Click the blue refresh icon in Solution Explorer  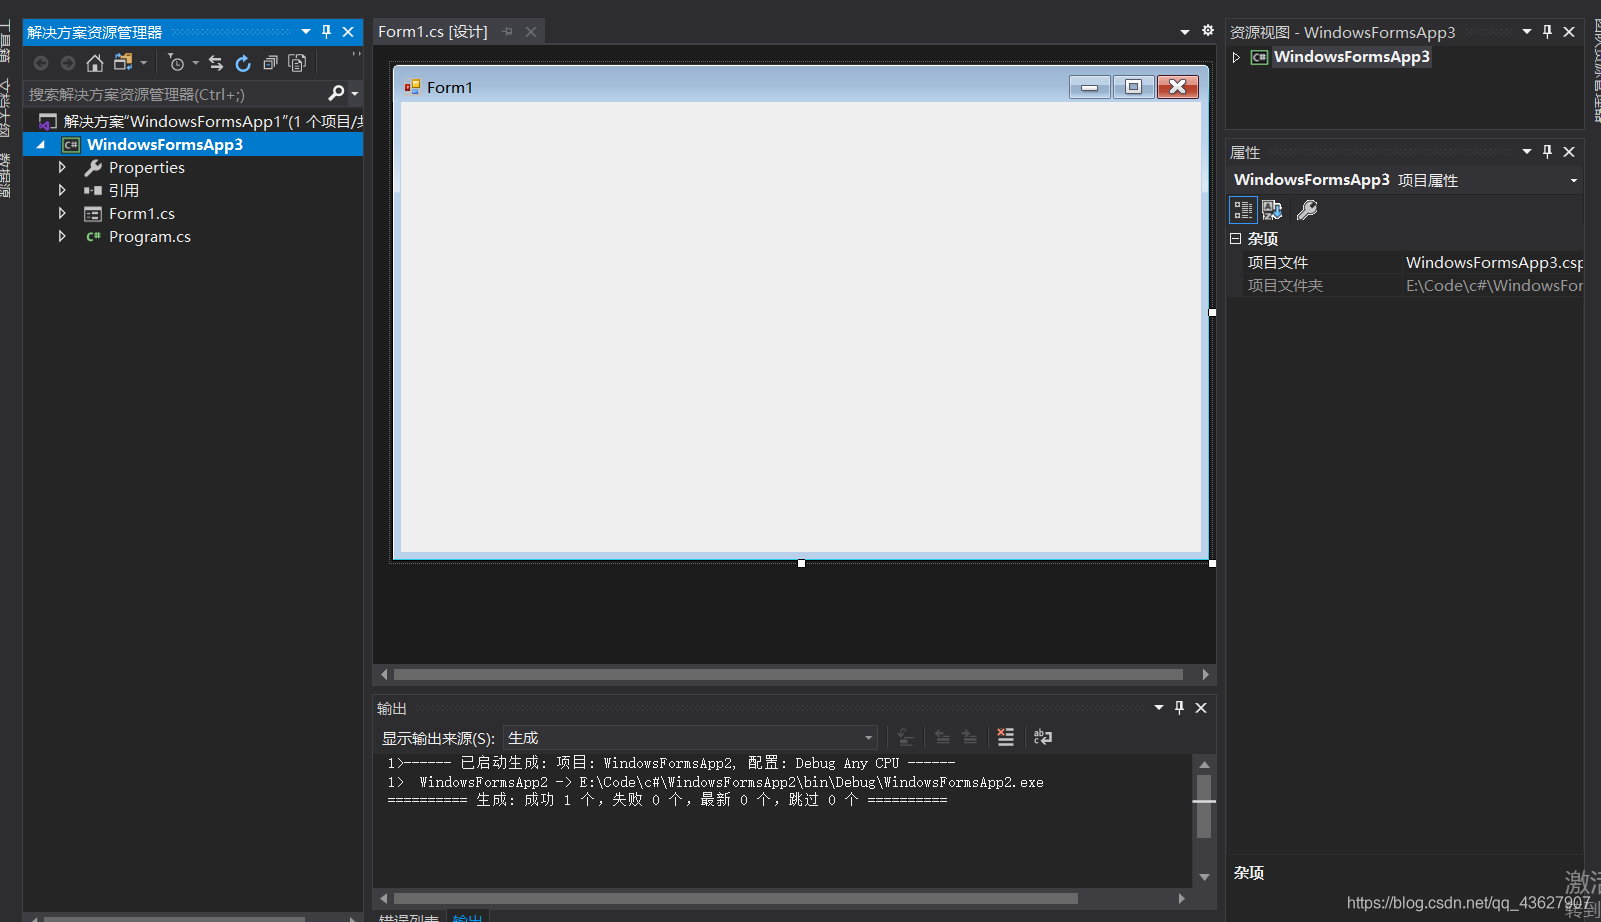243,63
